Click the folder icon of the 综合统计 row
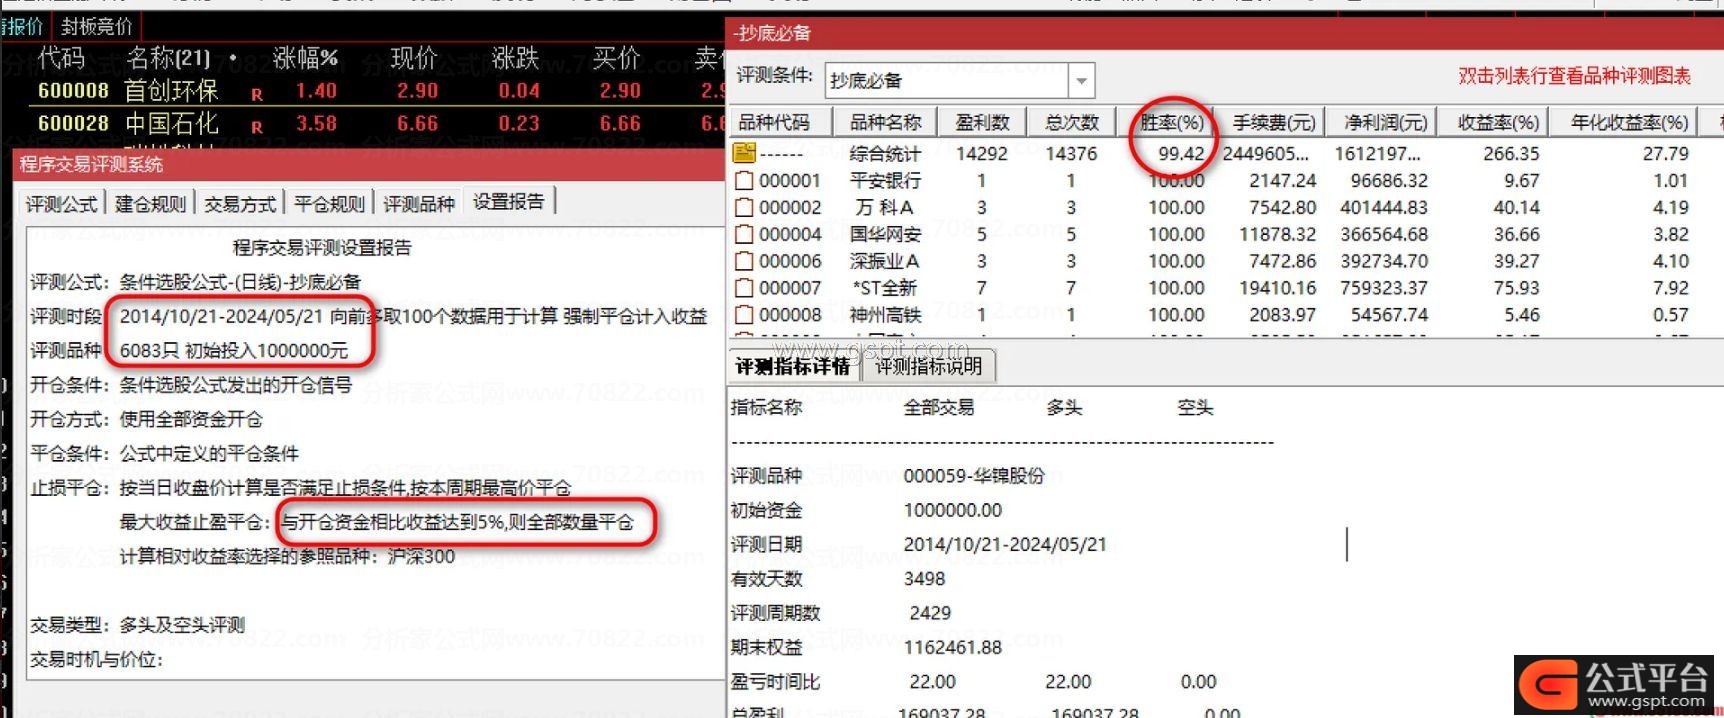The image size is (1724, 718). 744,153
